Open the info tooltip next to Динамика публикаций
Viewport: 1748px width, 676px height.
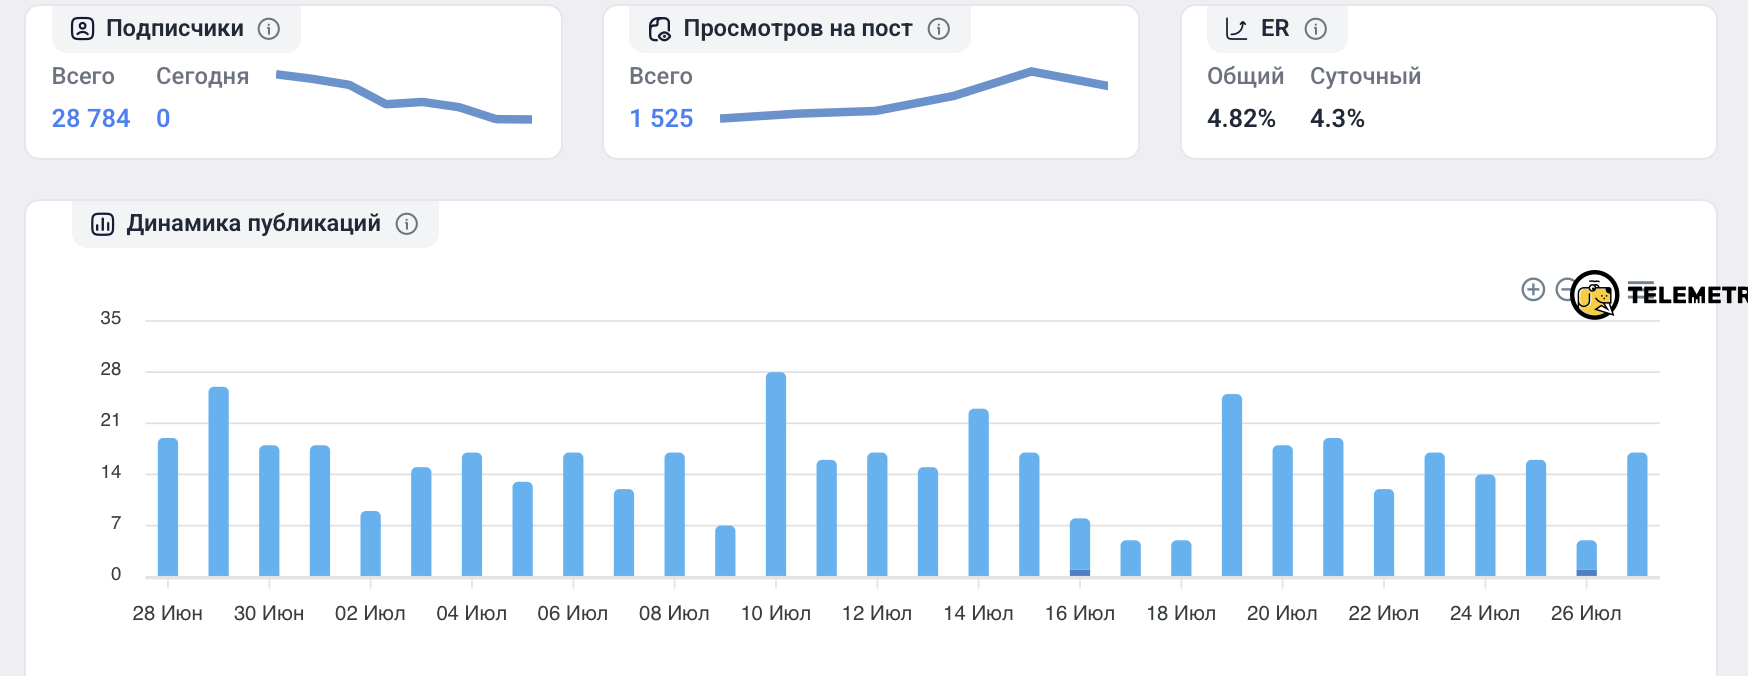(x=407, y=224)
